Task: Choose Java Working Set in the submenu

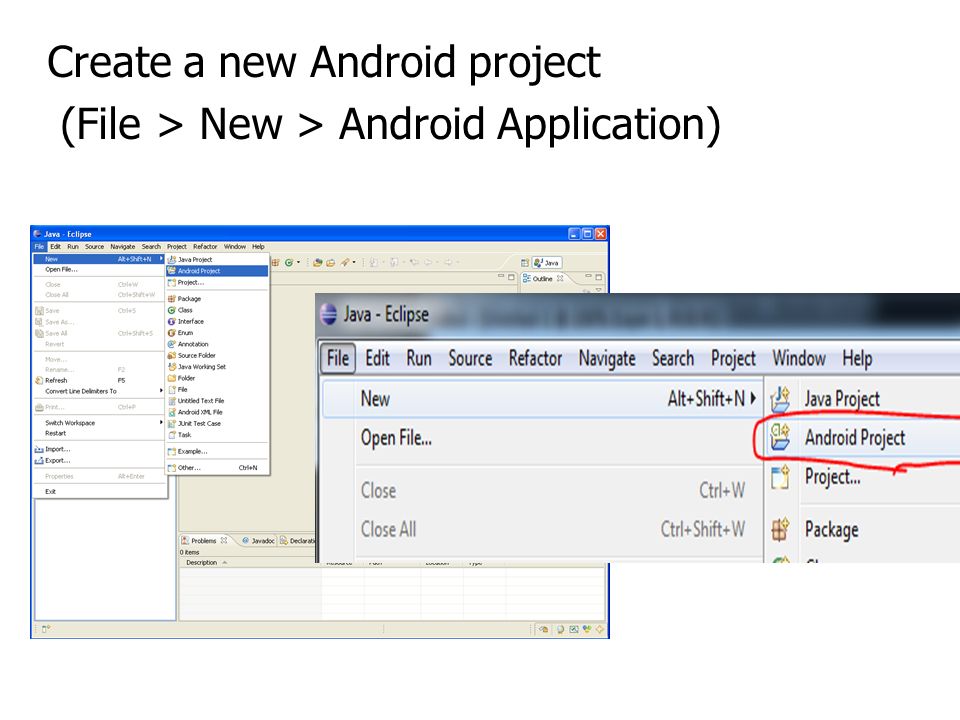Action: (217, 367)
